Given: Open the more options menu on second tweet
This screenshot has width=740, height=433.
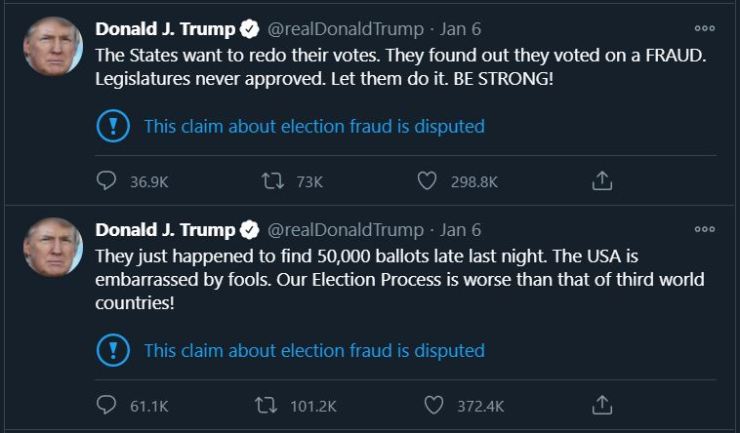Looking at the screenshot, I should pyautogui.click(x=705, y=229).
